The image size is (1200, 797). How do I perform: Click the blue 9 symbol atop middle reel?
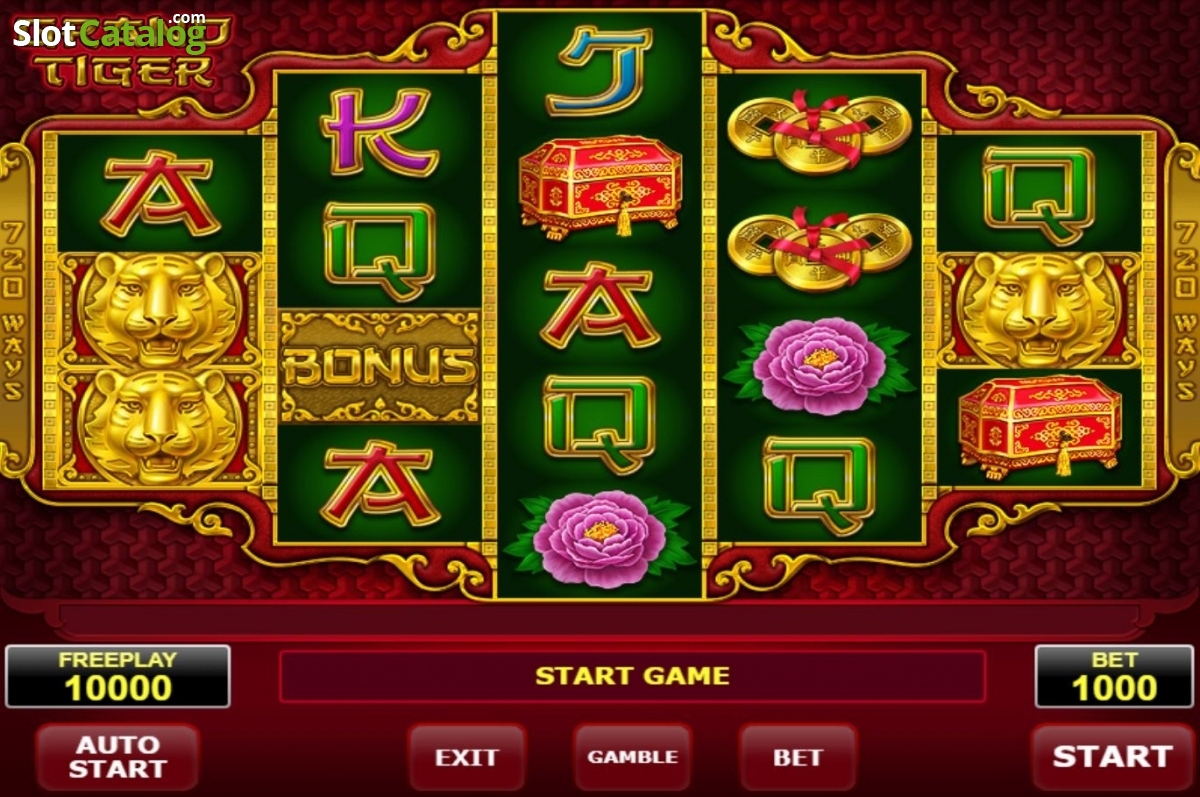click(600, 70)
